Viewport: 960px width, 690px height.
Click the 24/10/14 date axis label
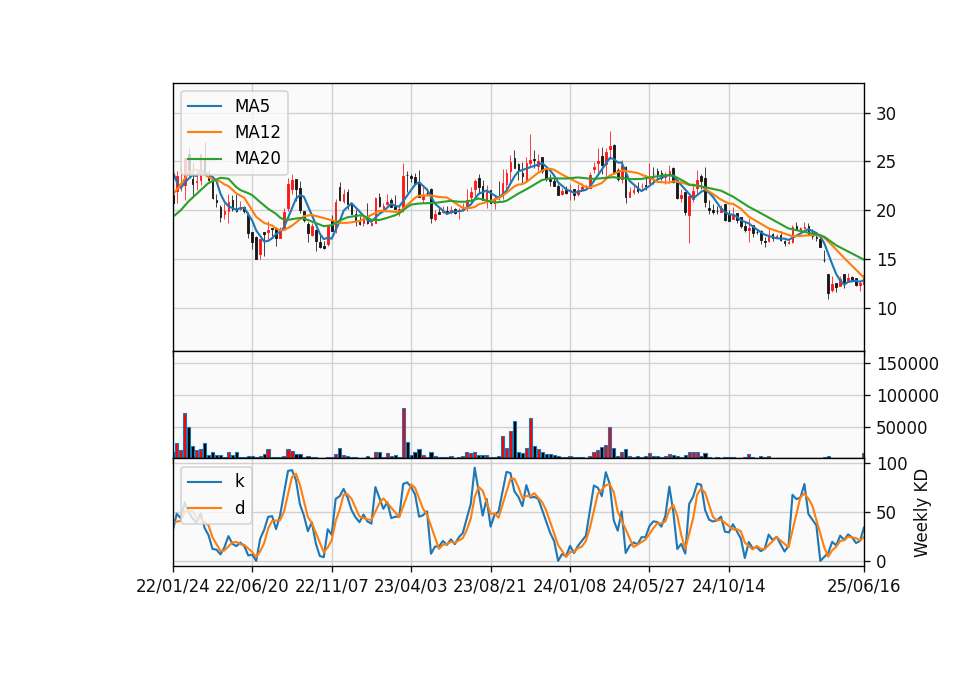pos(729,586)
